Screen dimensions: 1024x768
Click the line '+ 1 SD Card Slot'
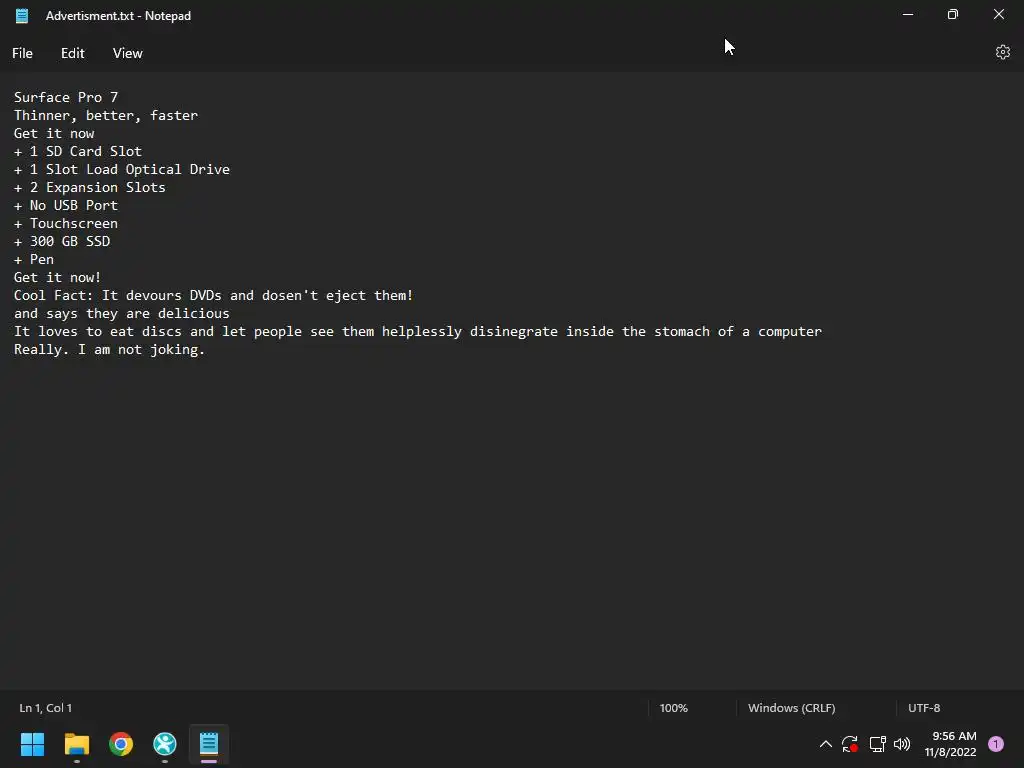point(78,152)
